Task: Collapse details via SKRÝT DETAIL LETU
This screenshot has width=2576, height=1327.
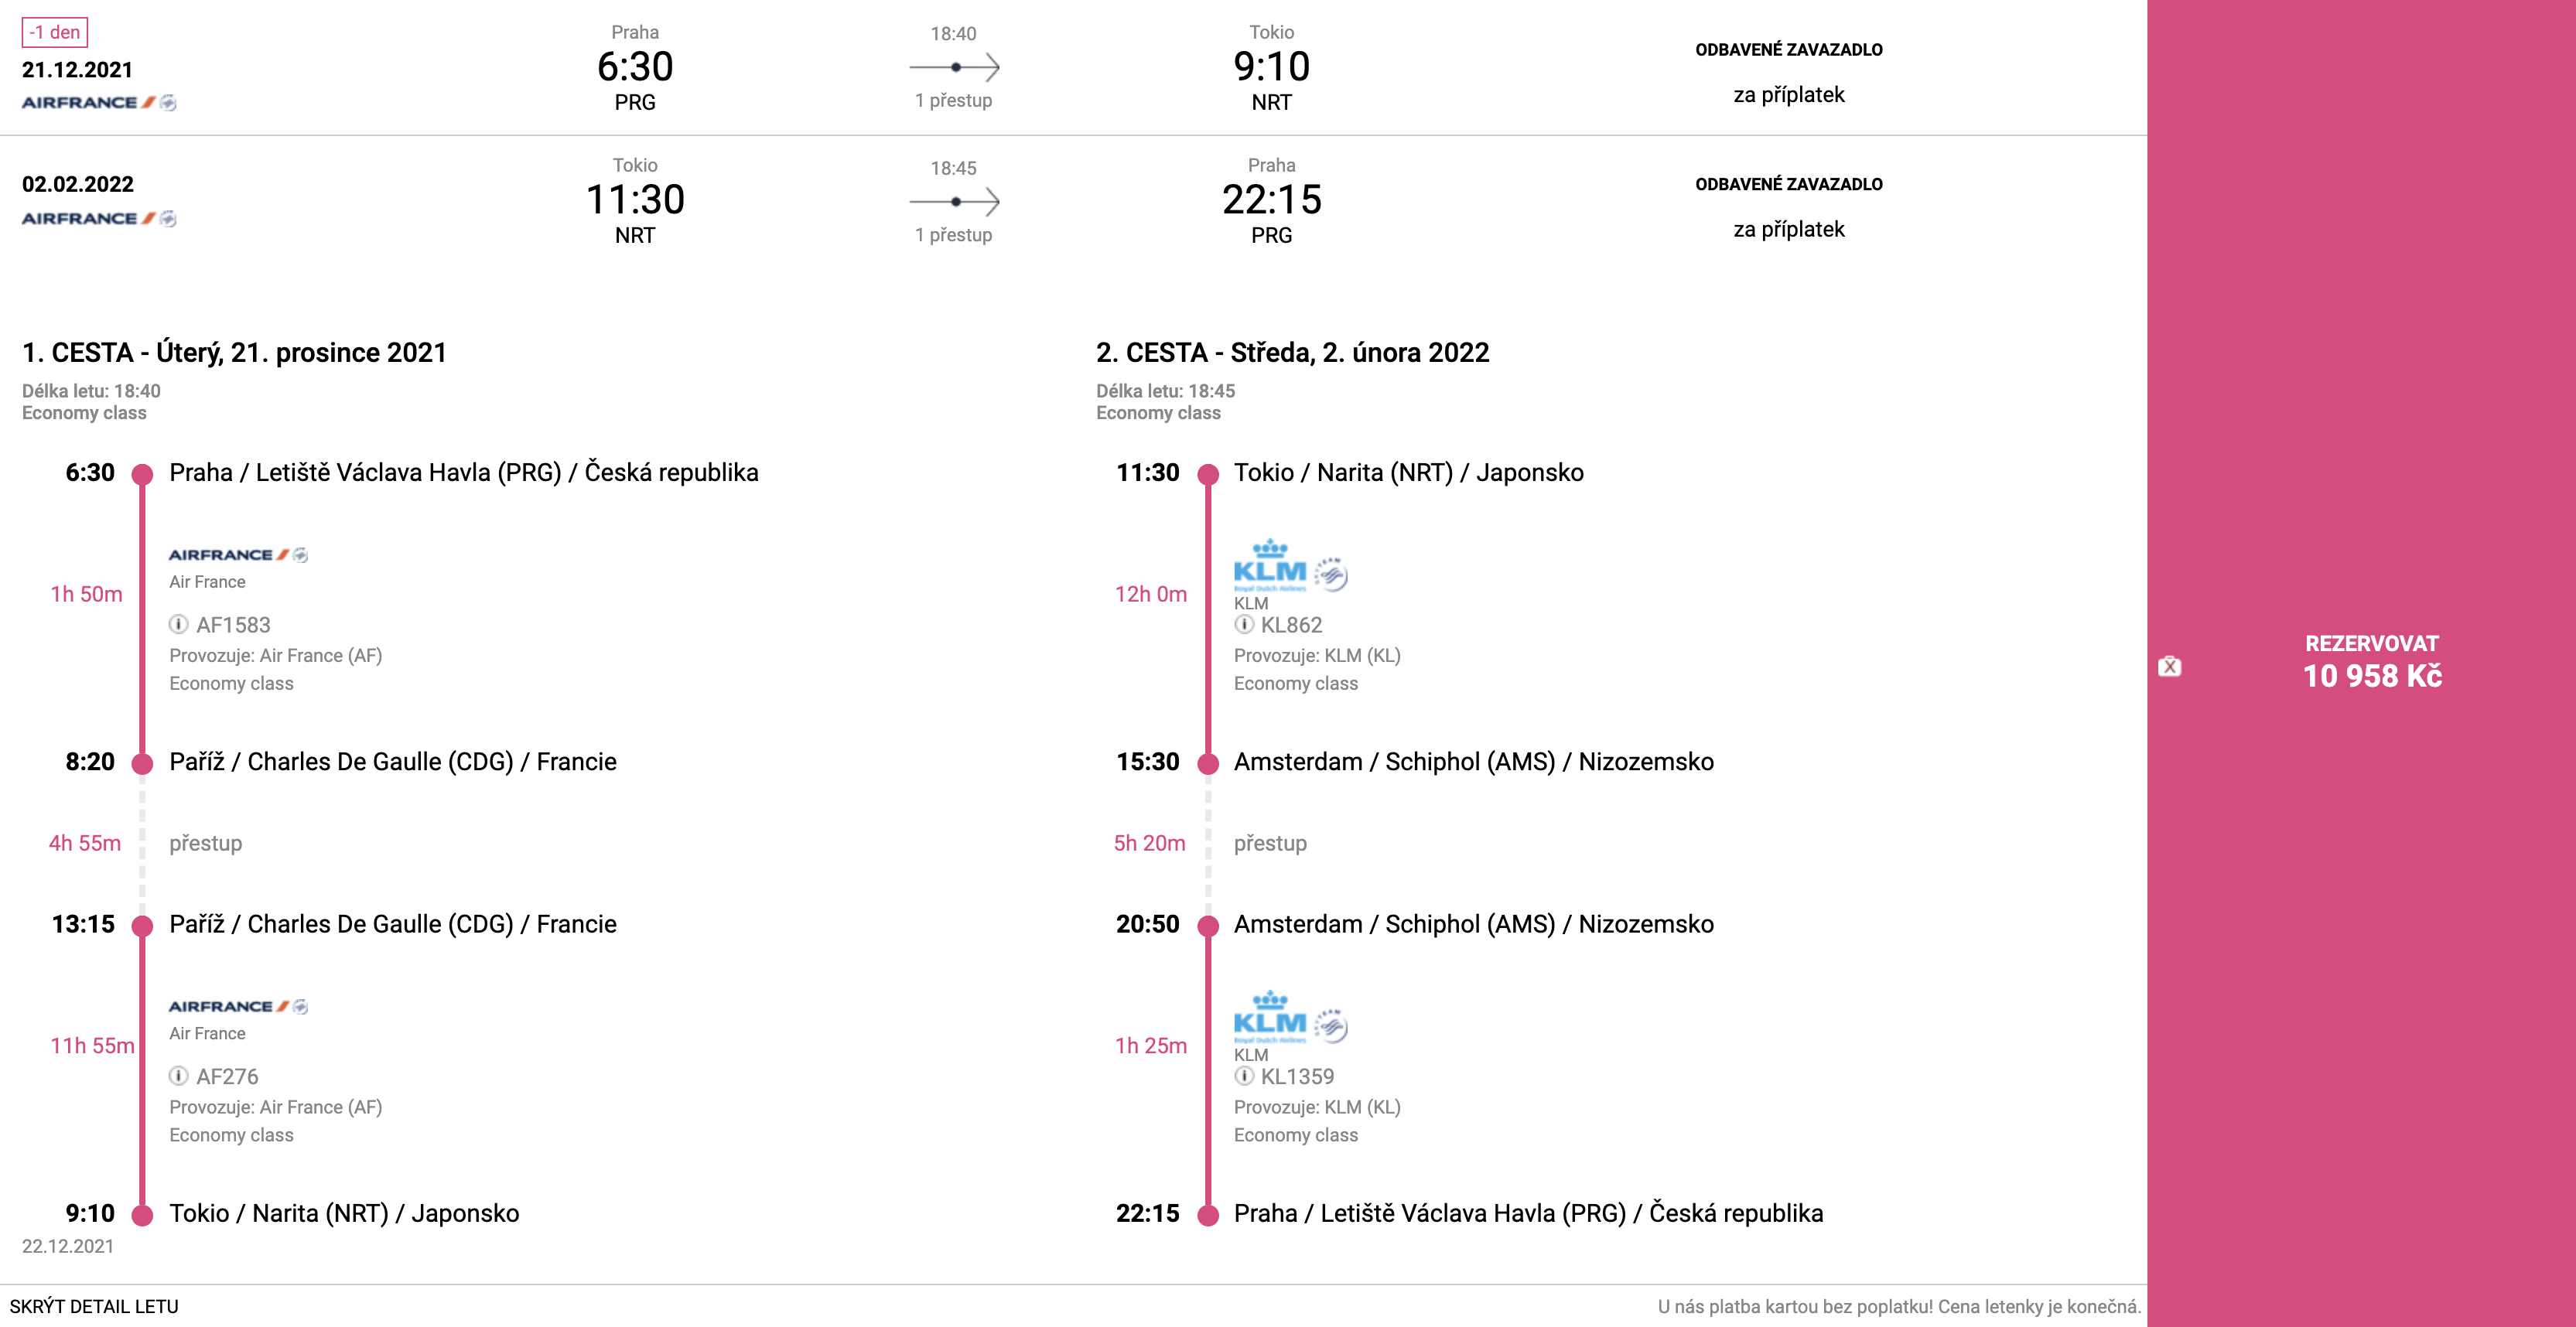Action: click(94, 1306)
